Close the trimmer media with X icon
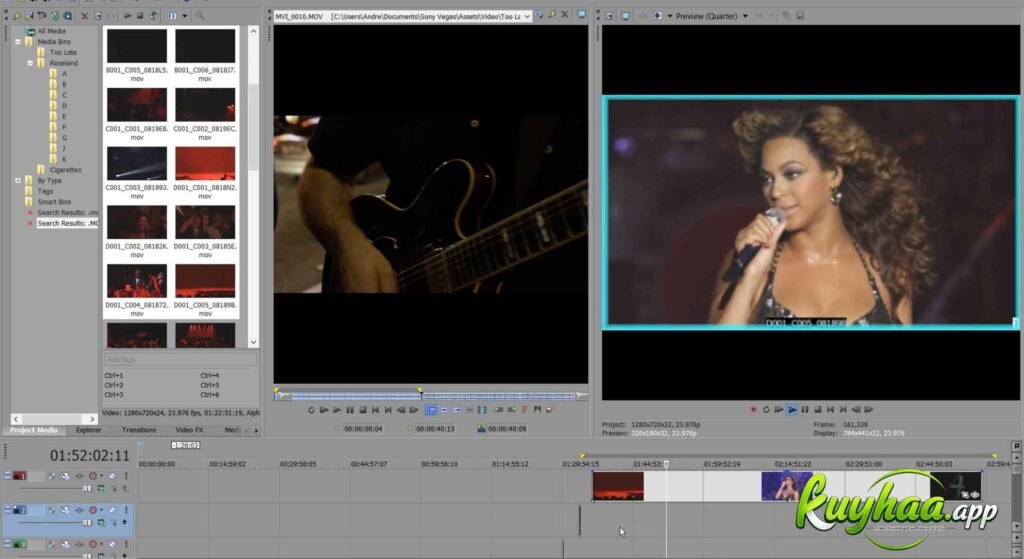 pyautogui.click(x=564, y=15)
